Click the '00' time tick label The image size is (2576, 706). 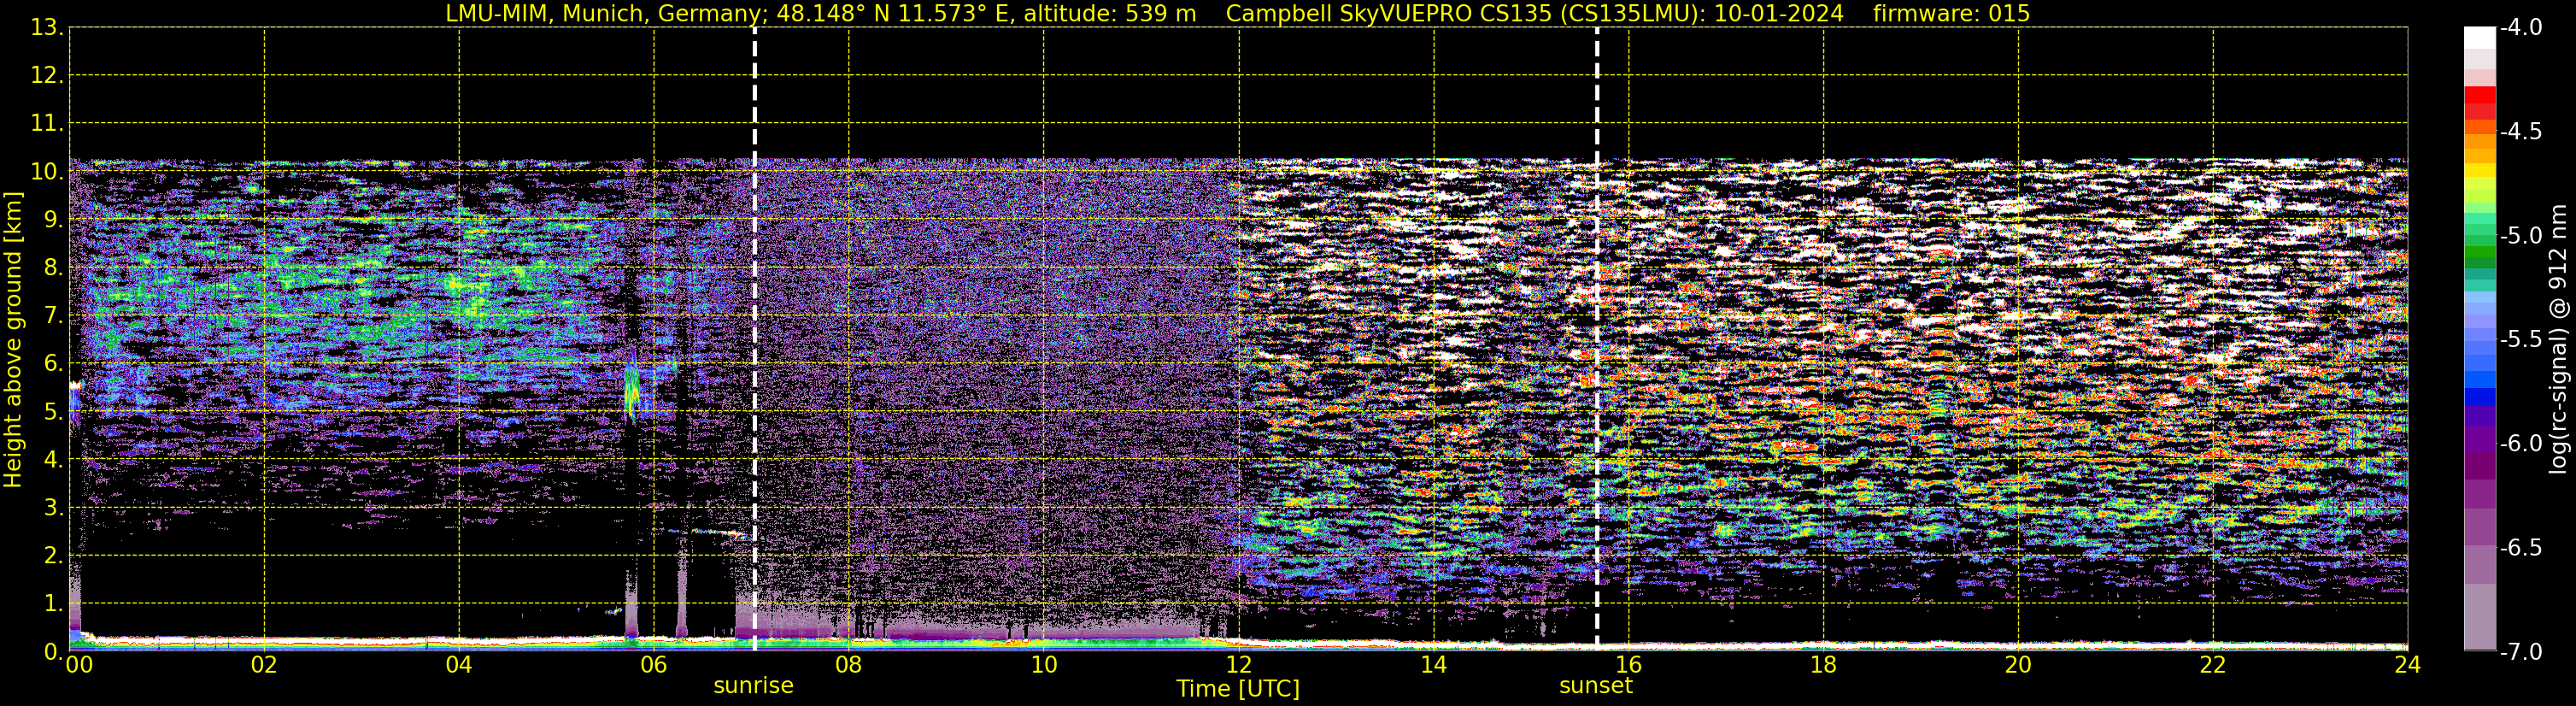click(79, 665)
